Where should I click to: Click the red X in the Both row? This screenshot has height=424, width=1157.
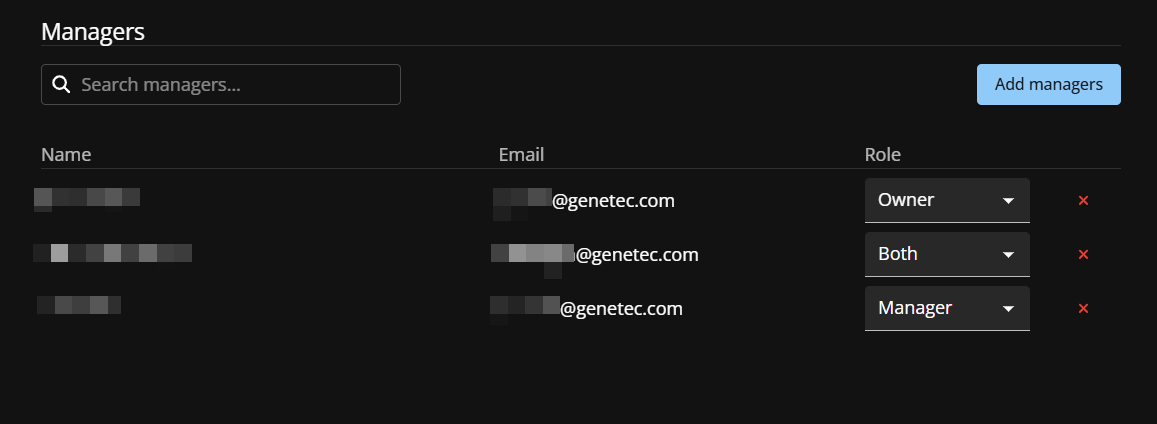1083,255
